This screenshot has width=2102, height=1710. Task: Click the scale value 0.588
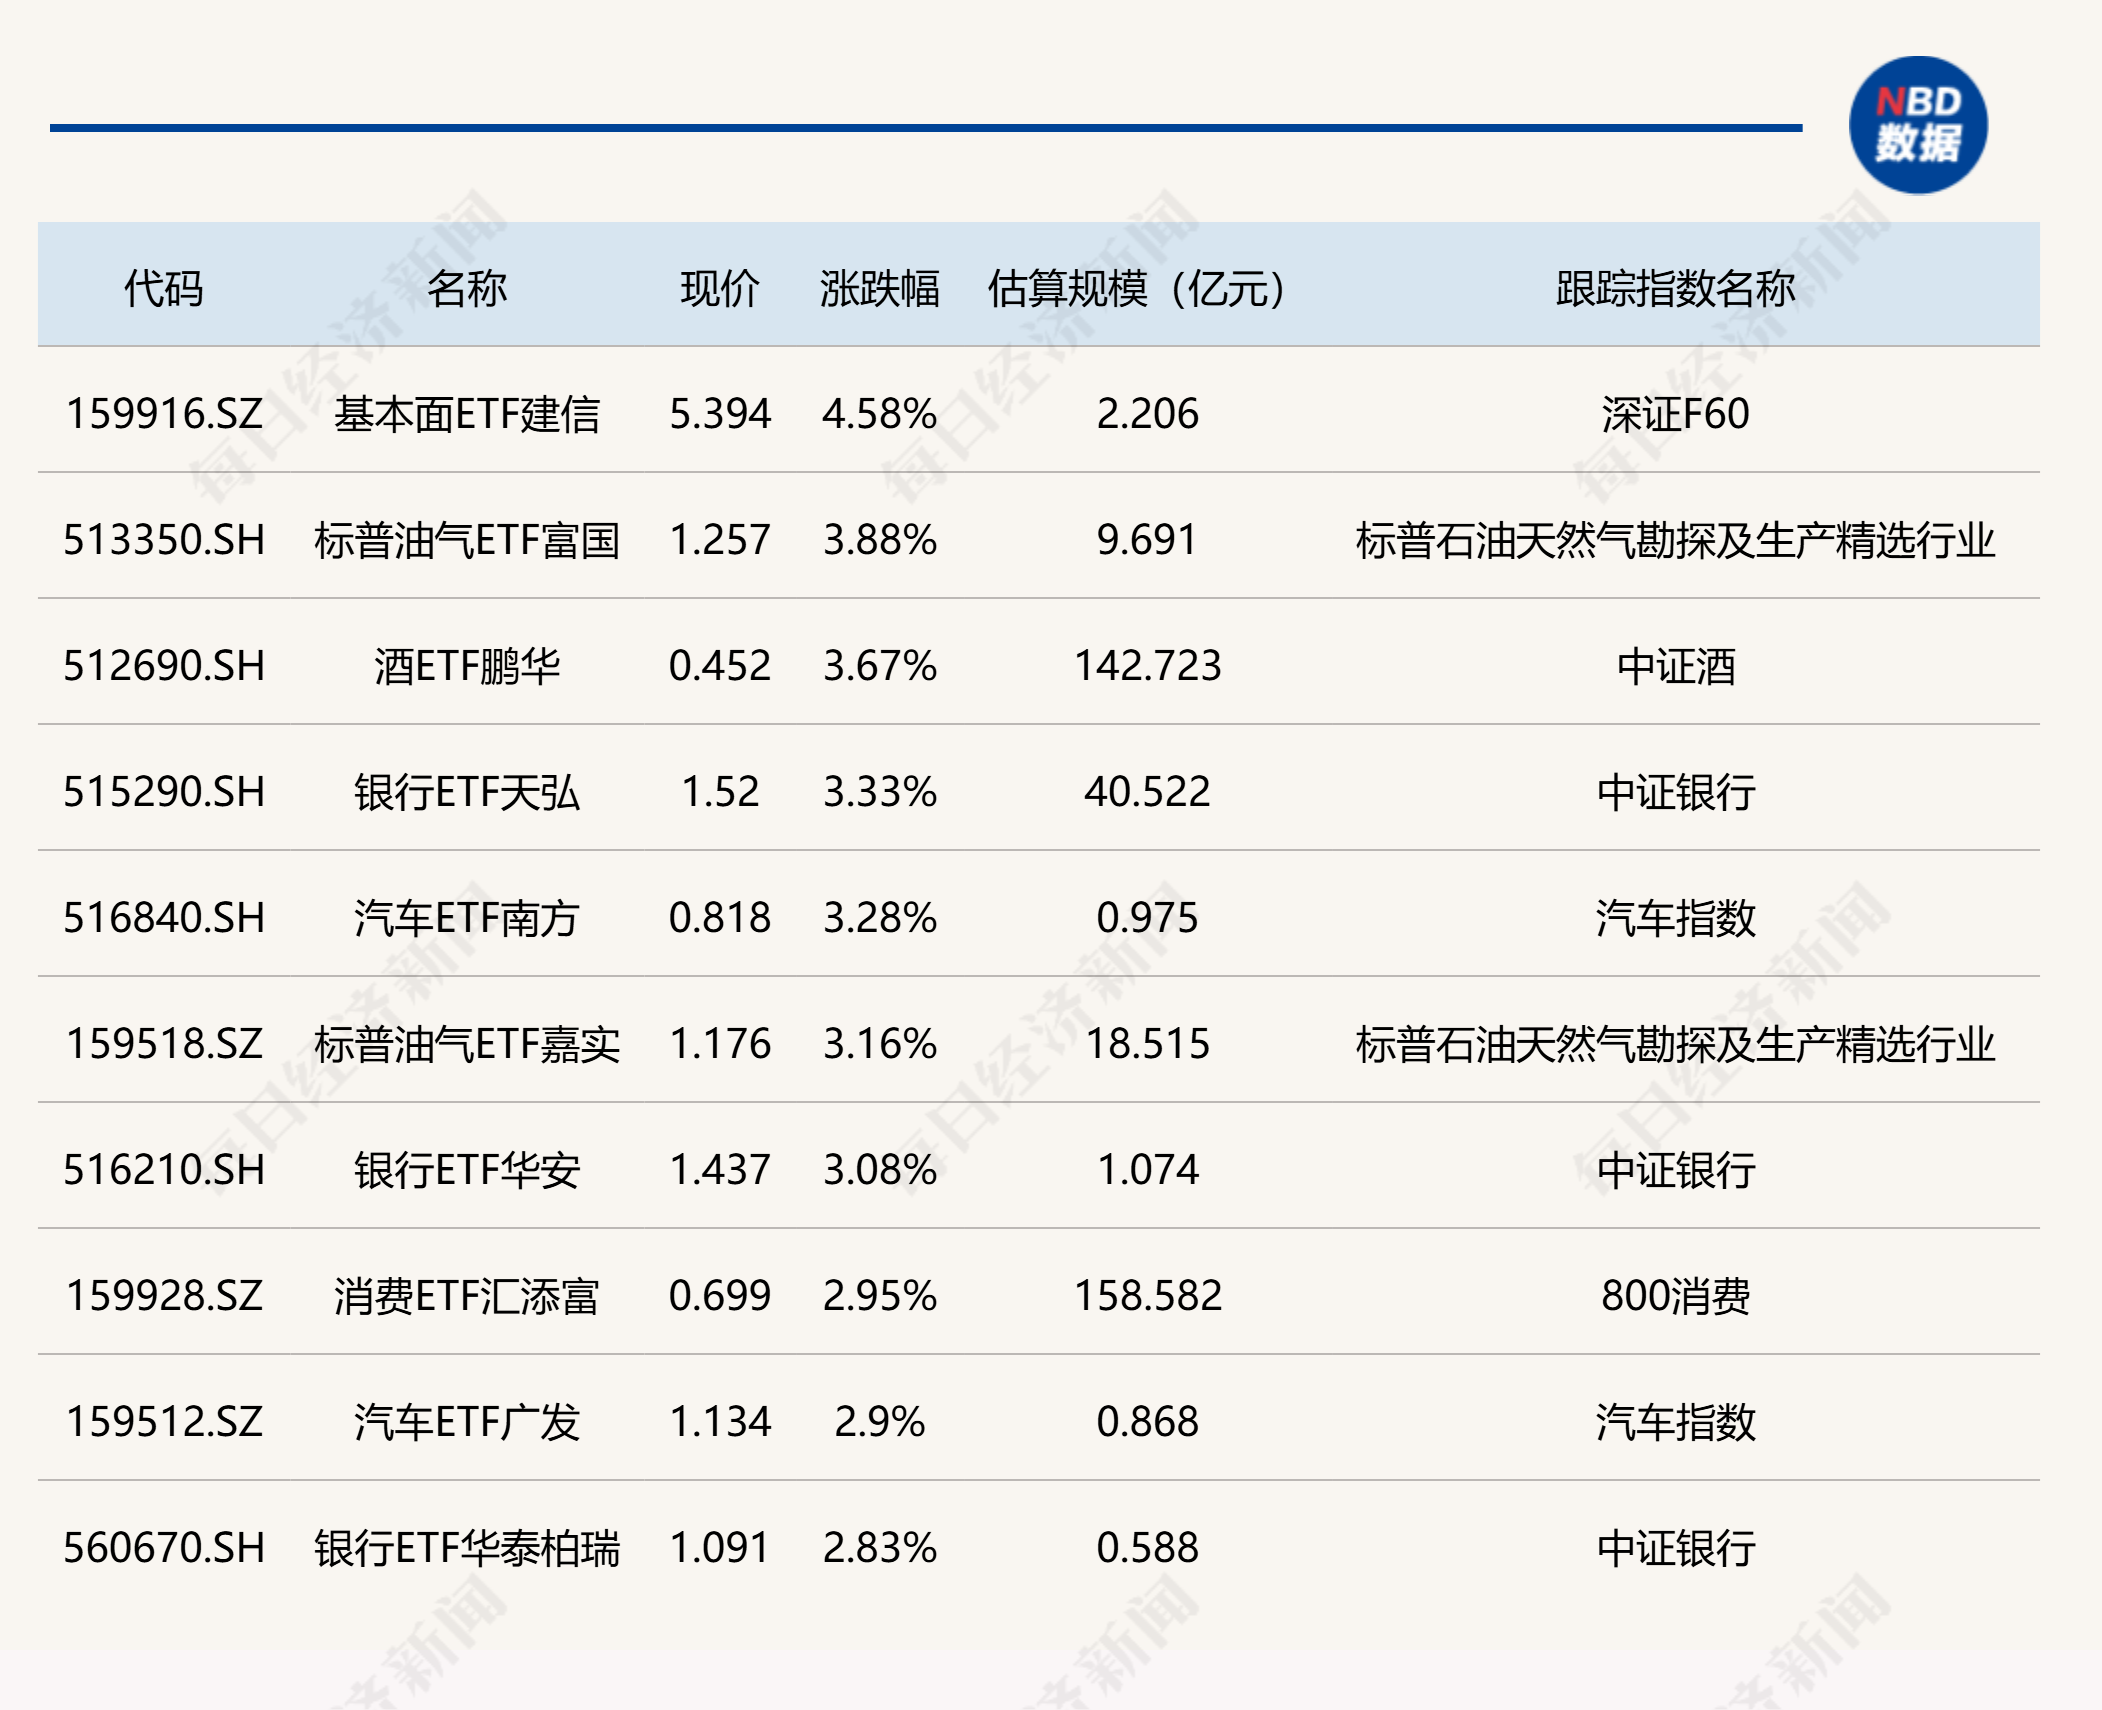(1147, 1548)
